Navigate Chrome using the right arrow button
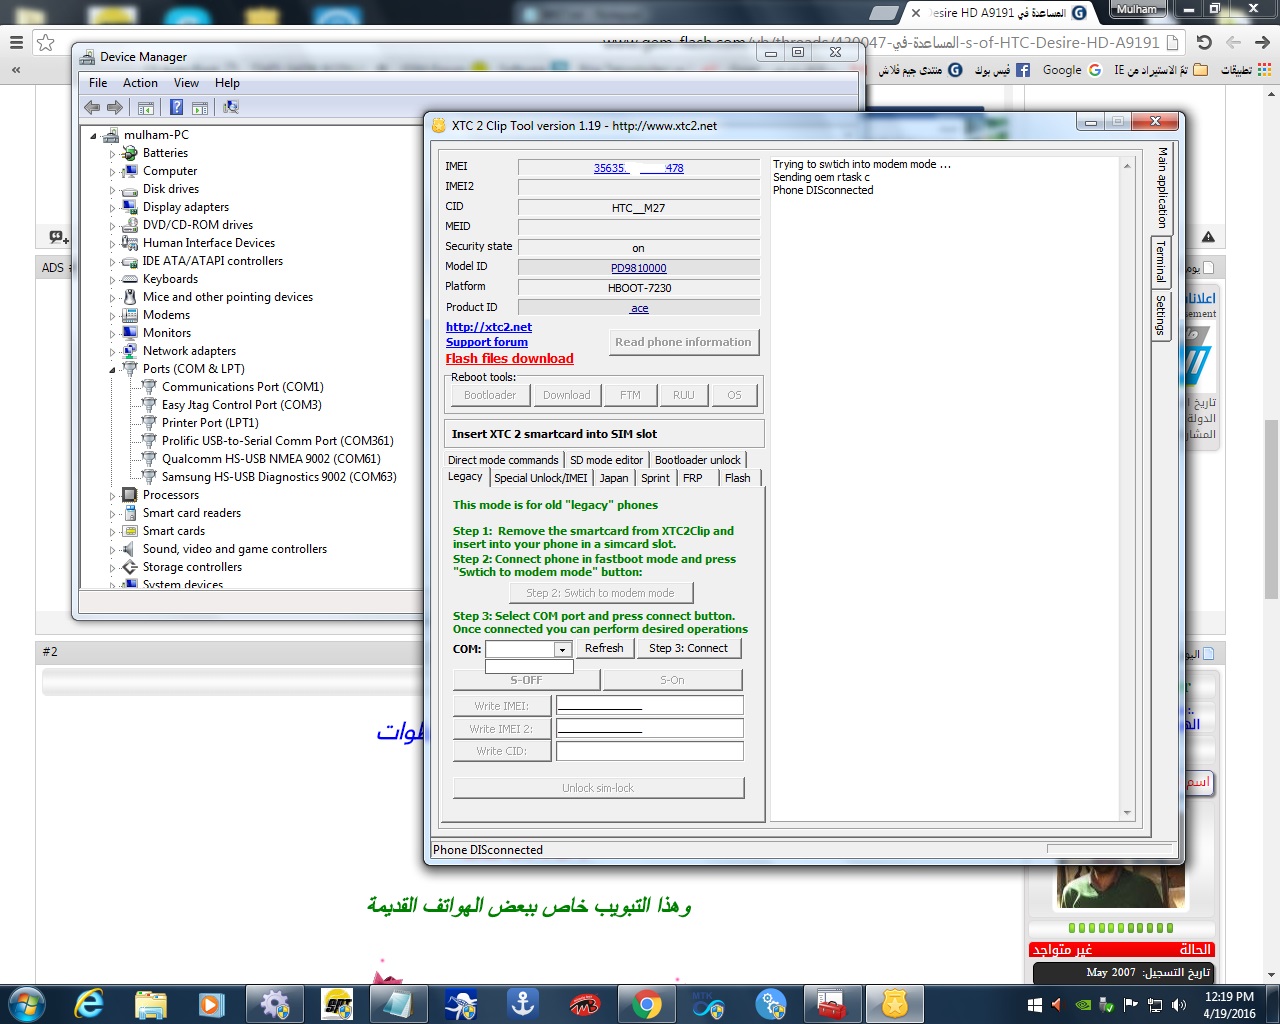1280x1024 pixels. 1262,42
